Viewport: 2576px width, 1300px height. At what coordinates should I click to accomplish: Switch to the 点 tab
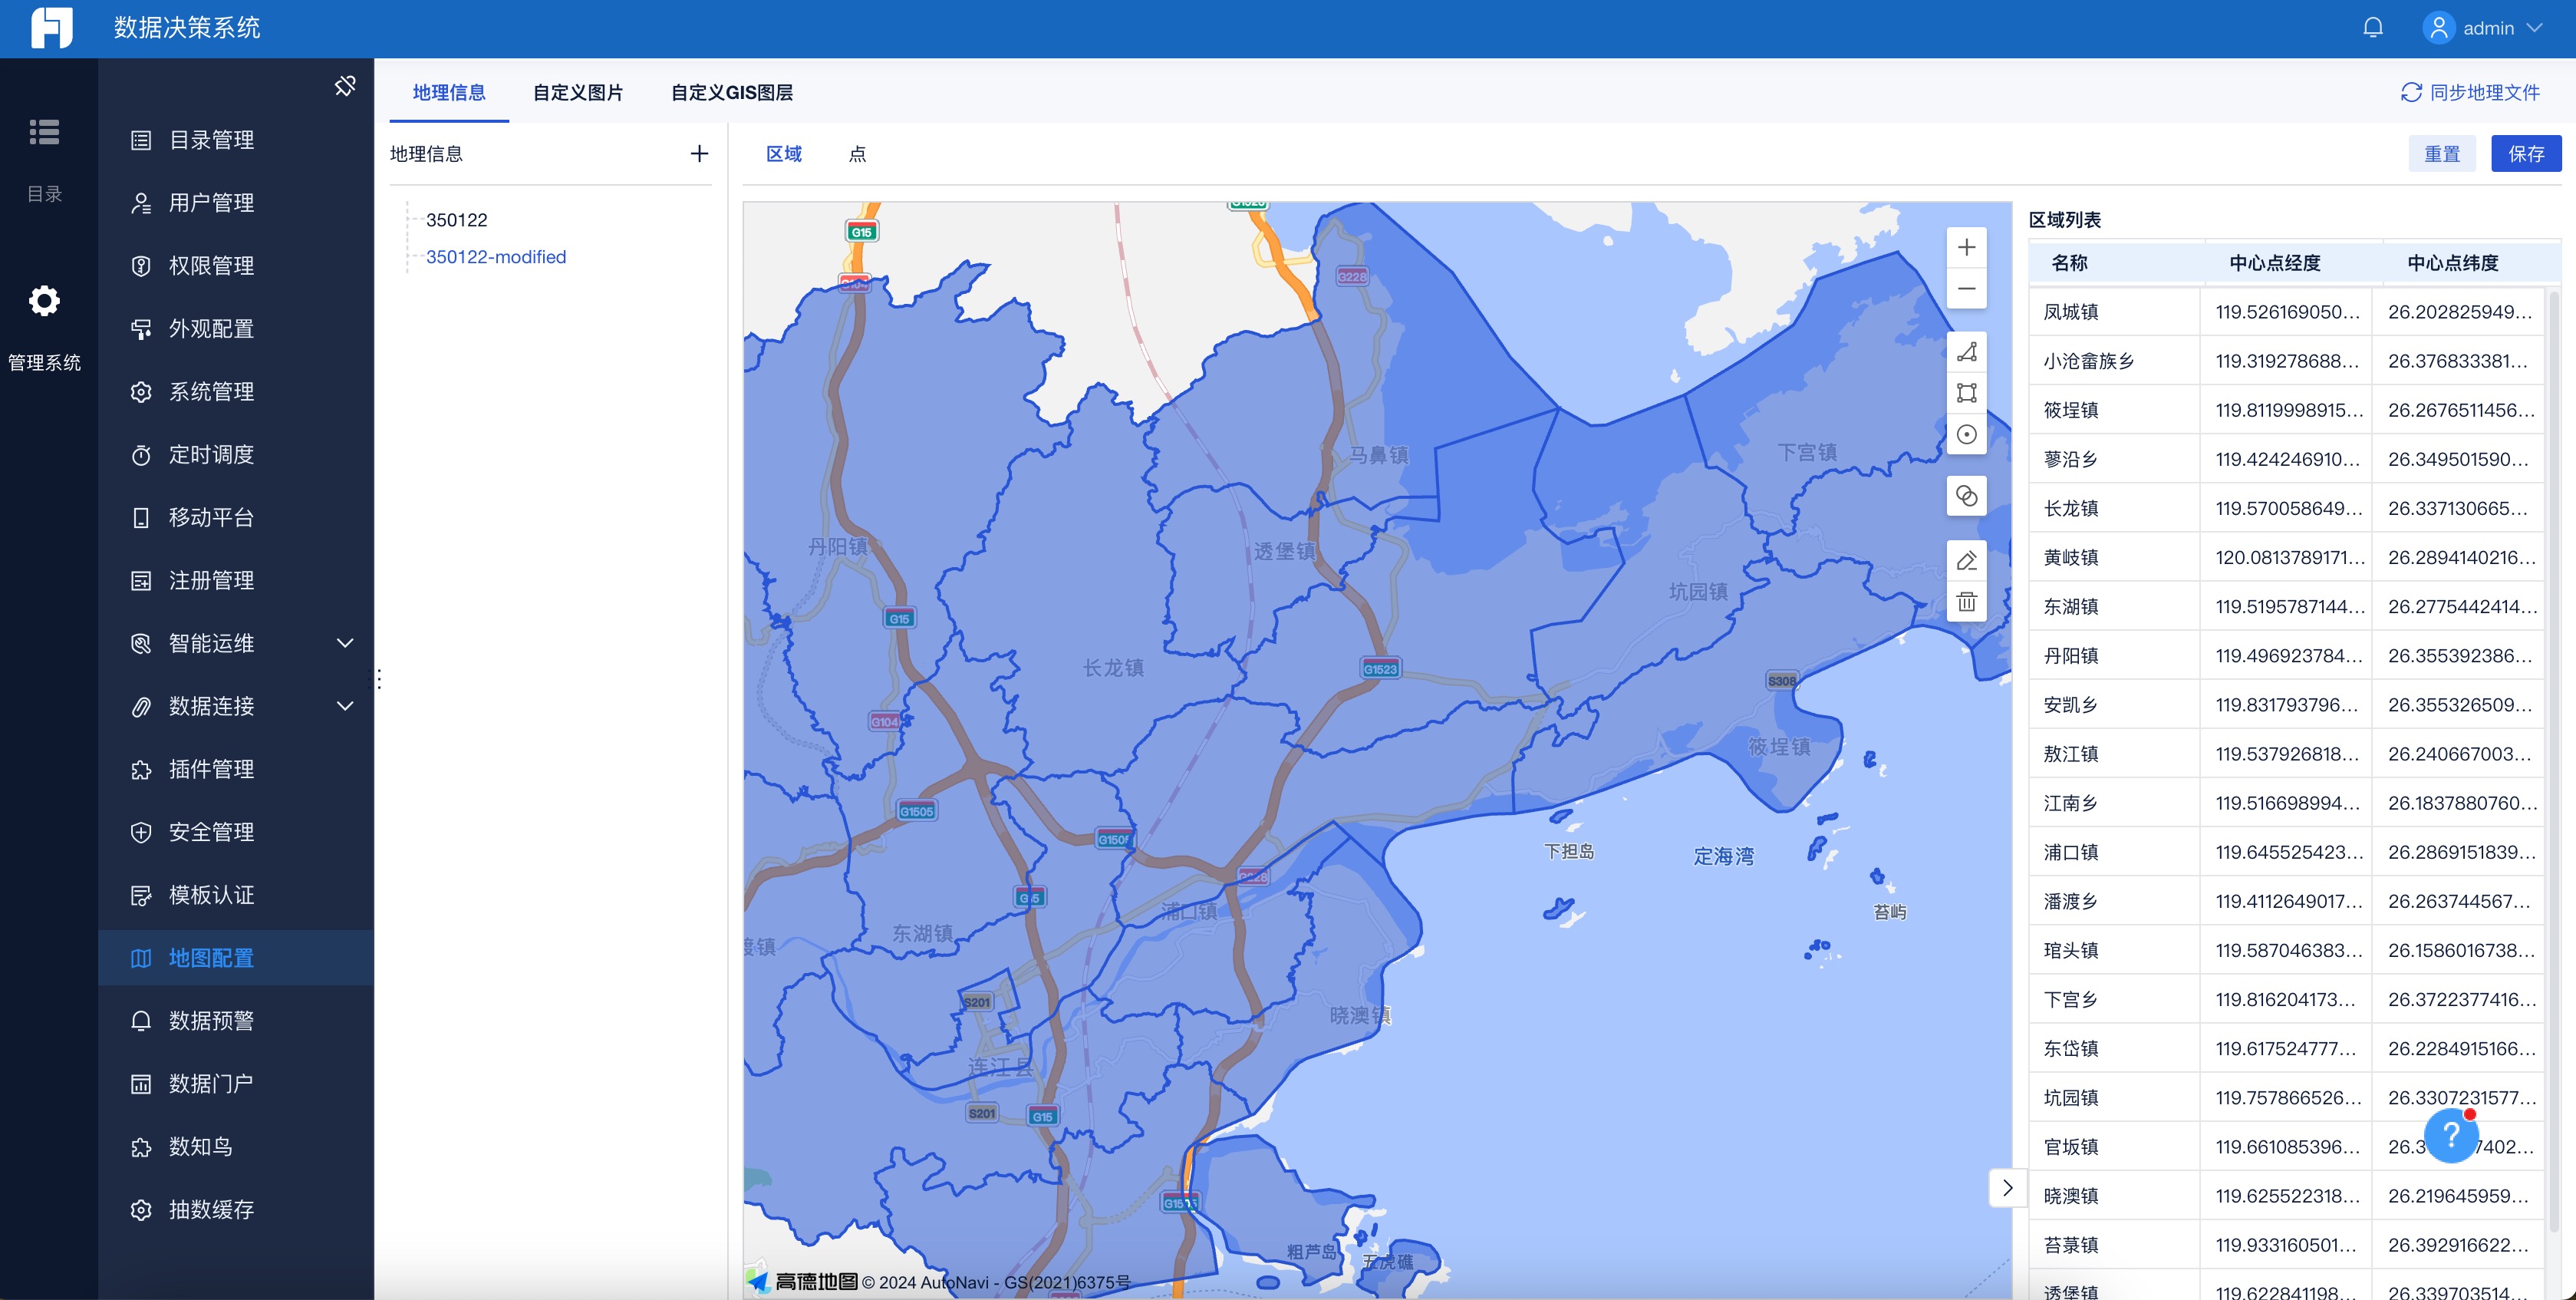857,154
